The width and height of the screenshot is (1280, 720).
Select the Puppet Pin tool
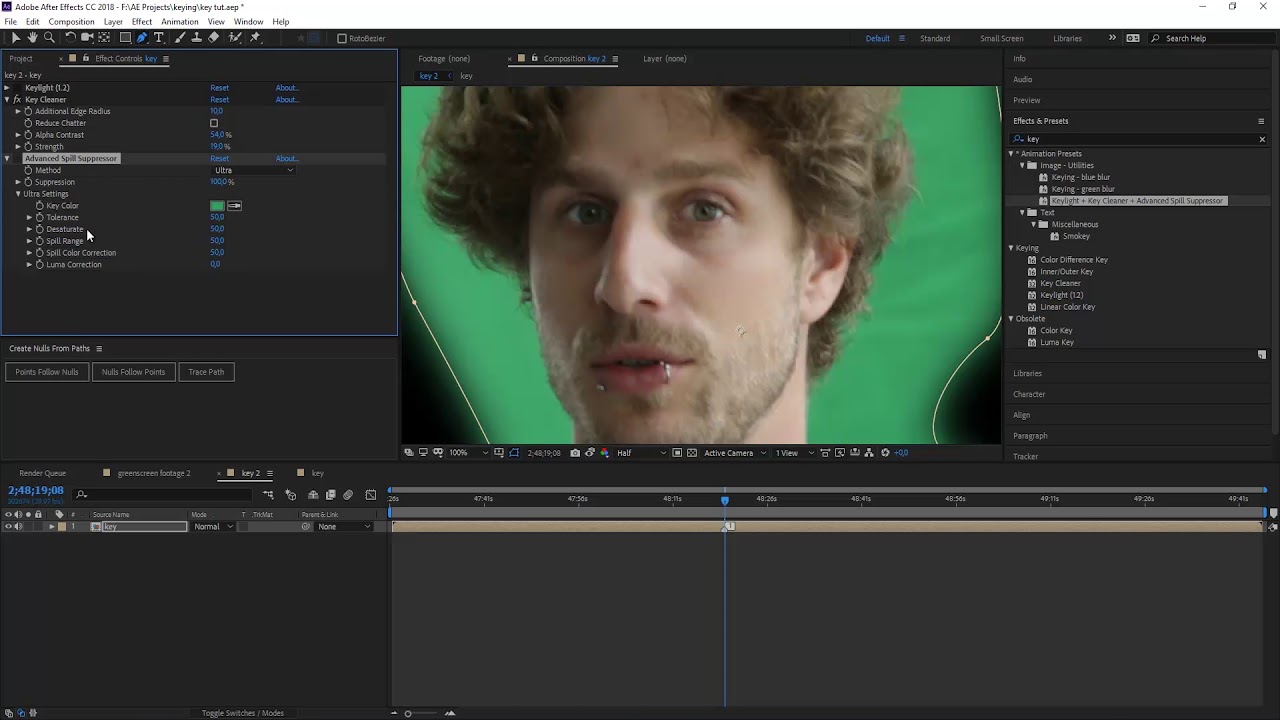point(256,38)
